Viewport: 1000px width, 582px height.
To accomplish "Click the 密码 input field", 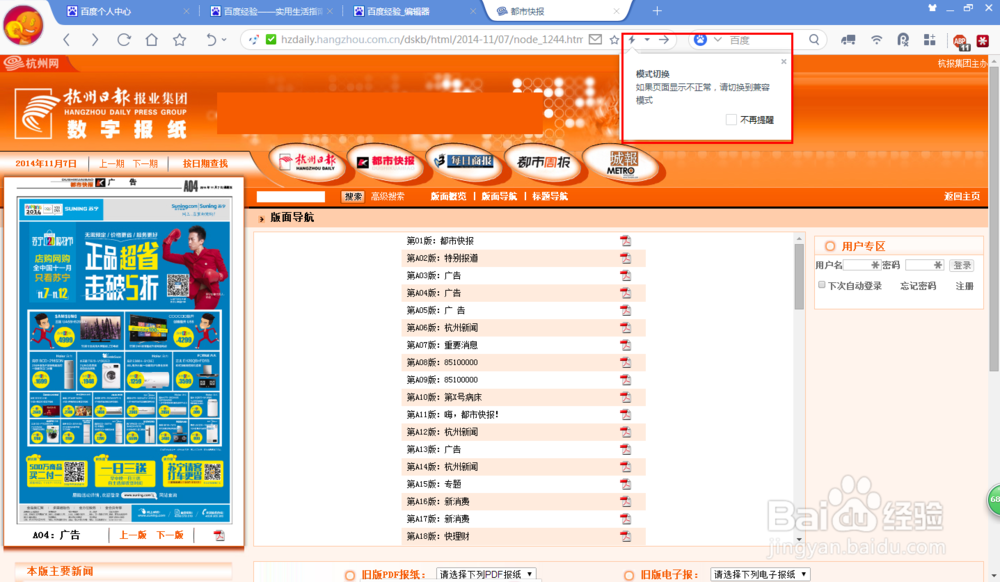I will click(x=923, y=265).
